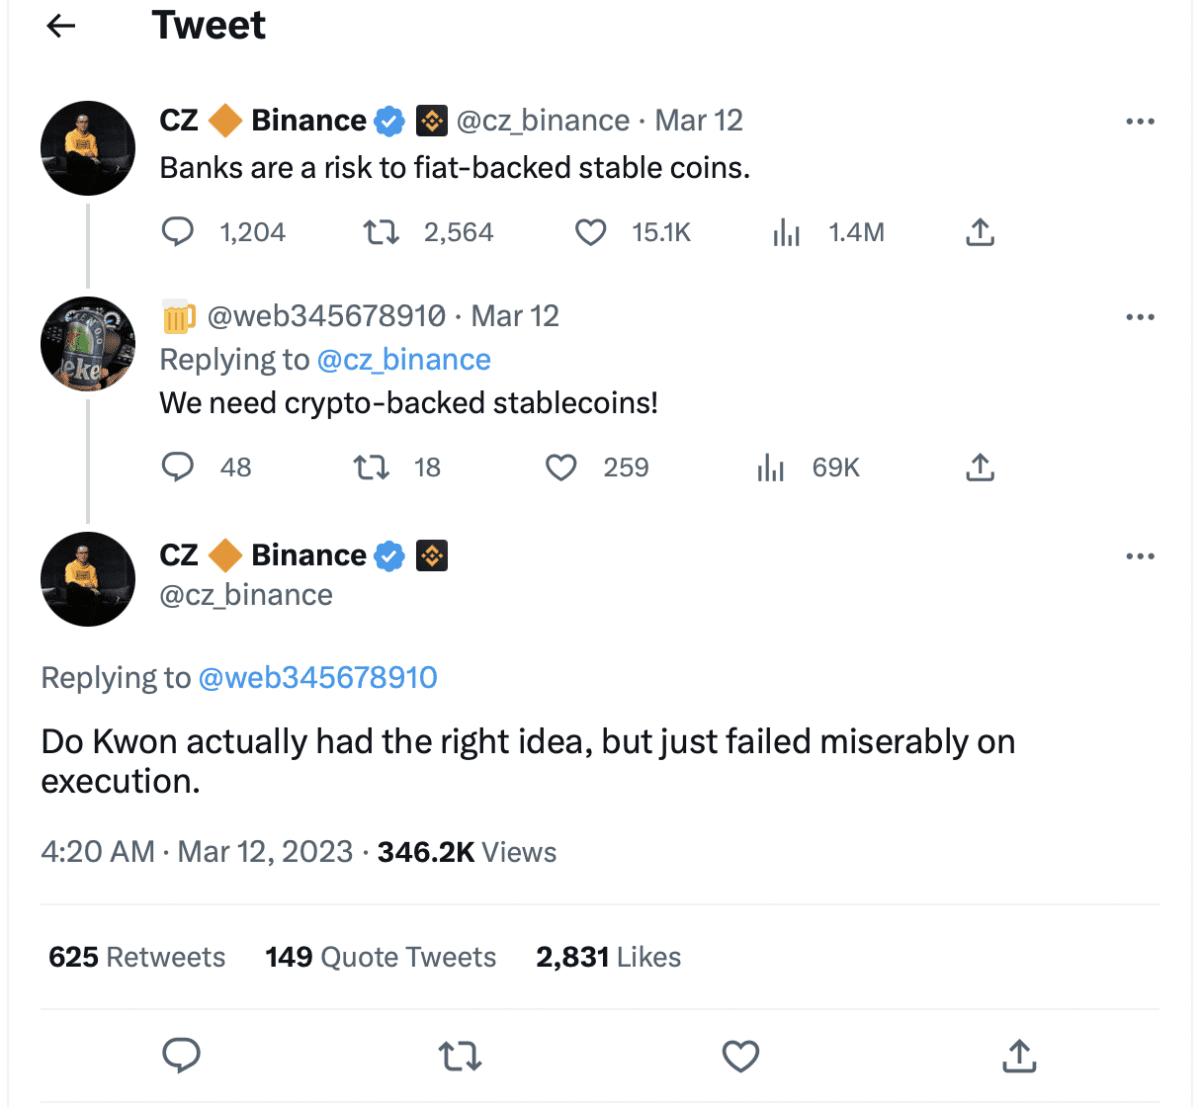Image resolution: width=1200 pixels, height=1107 pixels.
Task: Open more options on the Do Kwon tweet
Action: pos(1140,556)
